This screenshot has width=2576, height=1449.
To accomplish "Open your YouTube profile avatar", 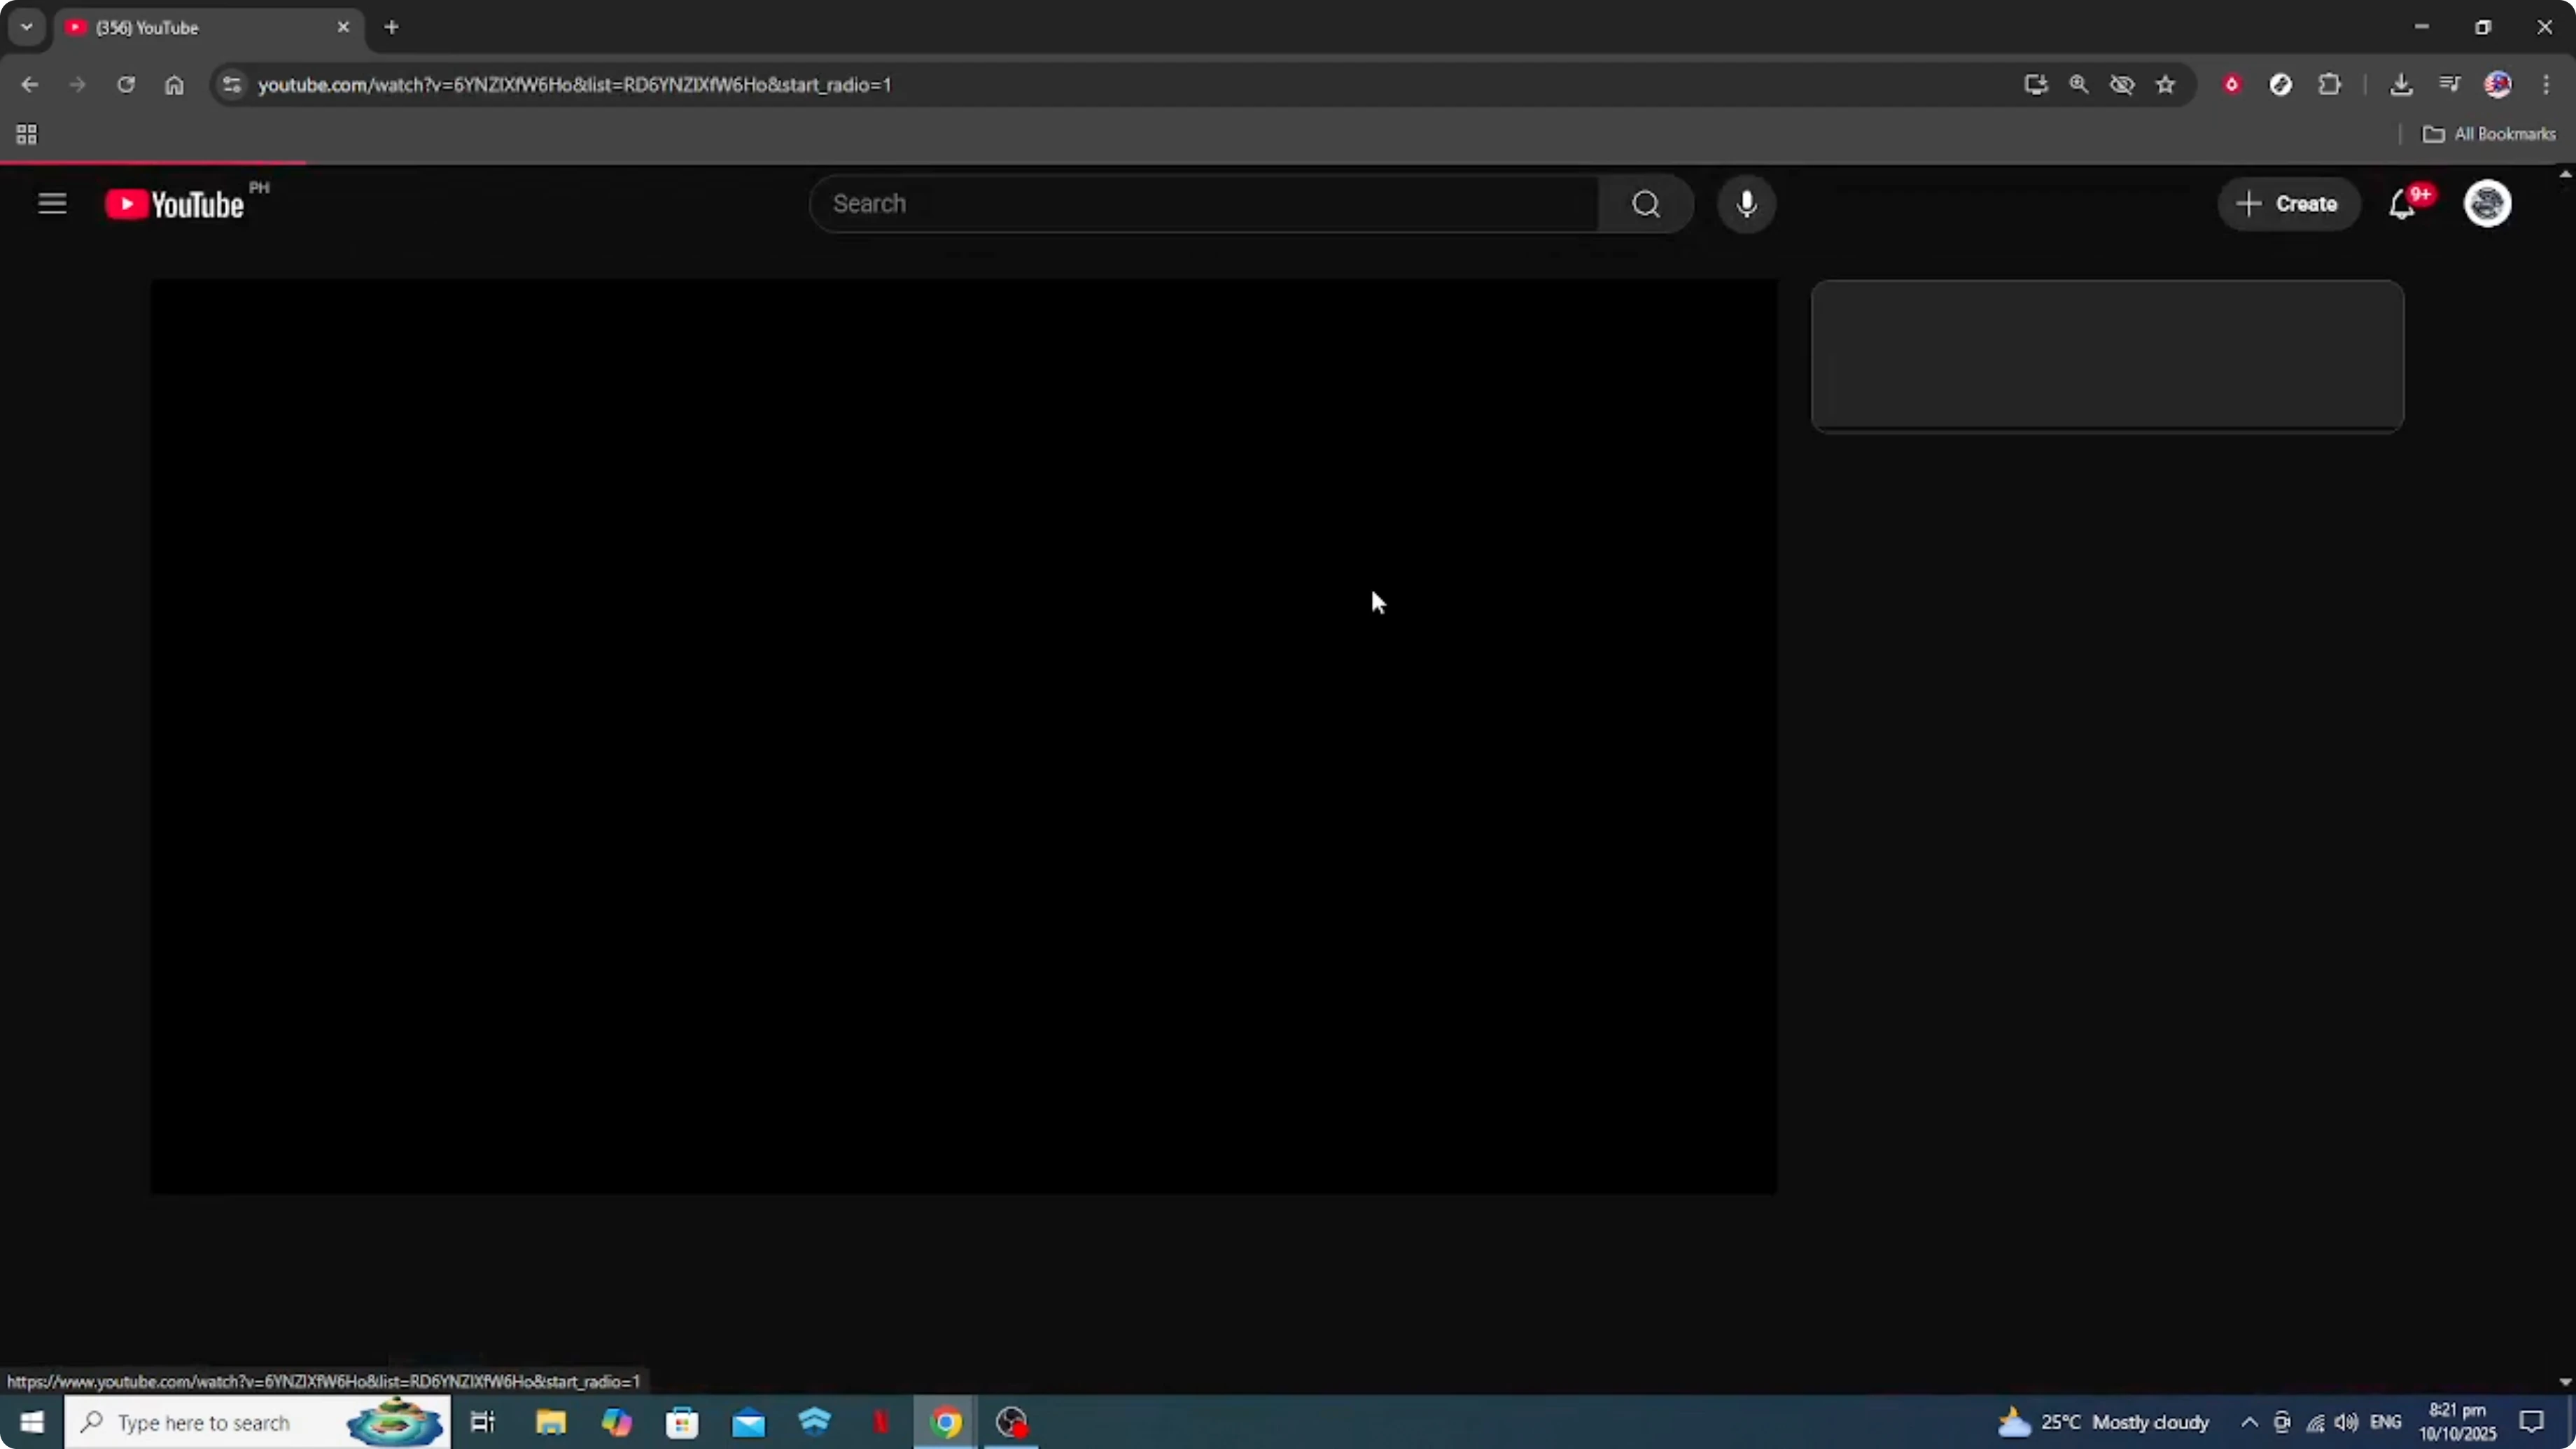I will pyautogui.click(x=2488, y=204).
